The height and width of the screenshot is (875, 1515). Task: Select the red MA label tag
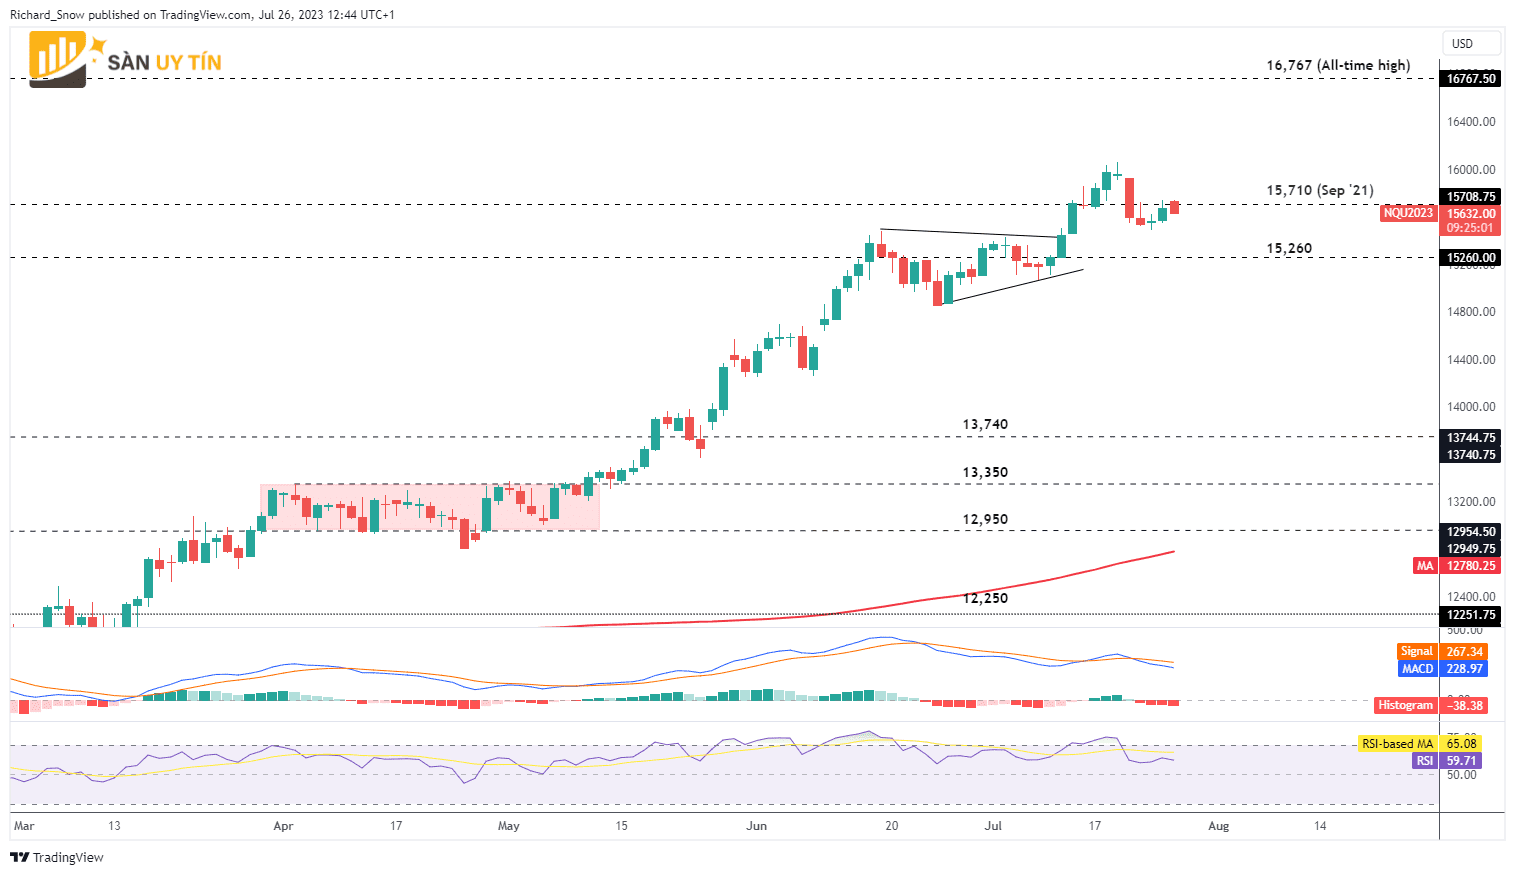[1424, 566]
